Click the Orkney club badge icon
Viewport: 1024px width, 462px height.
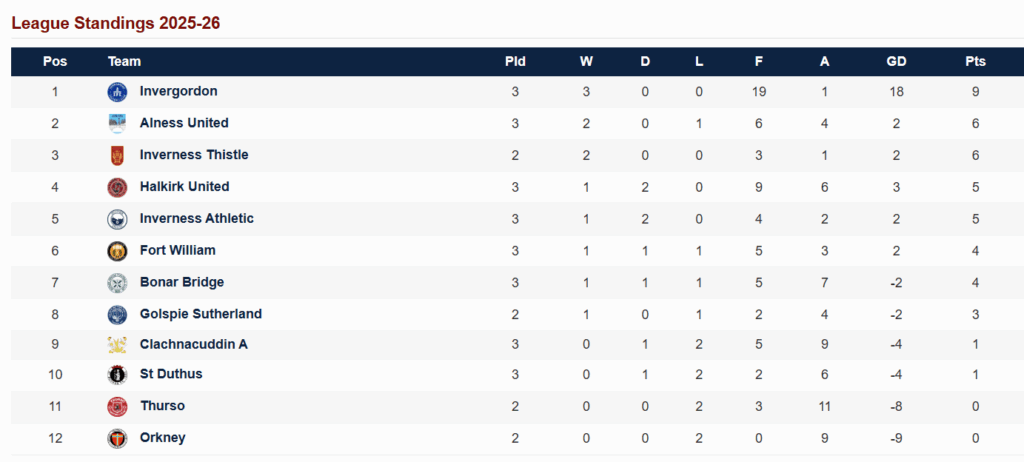[x=118, y=438]
